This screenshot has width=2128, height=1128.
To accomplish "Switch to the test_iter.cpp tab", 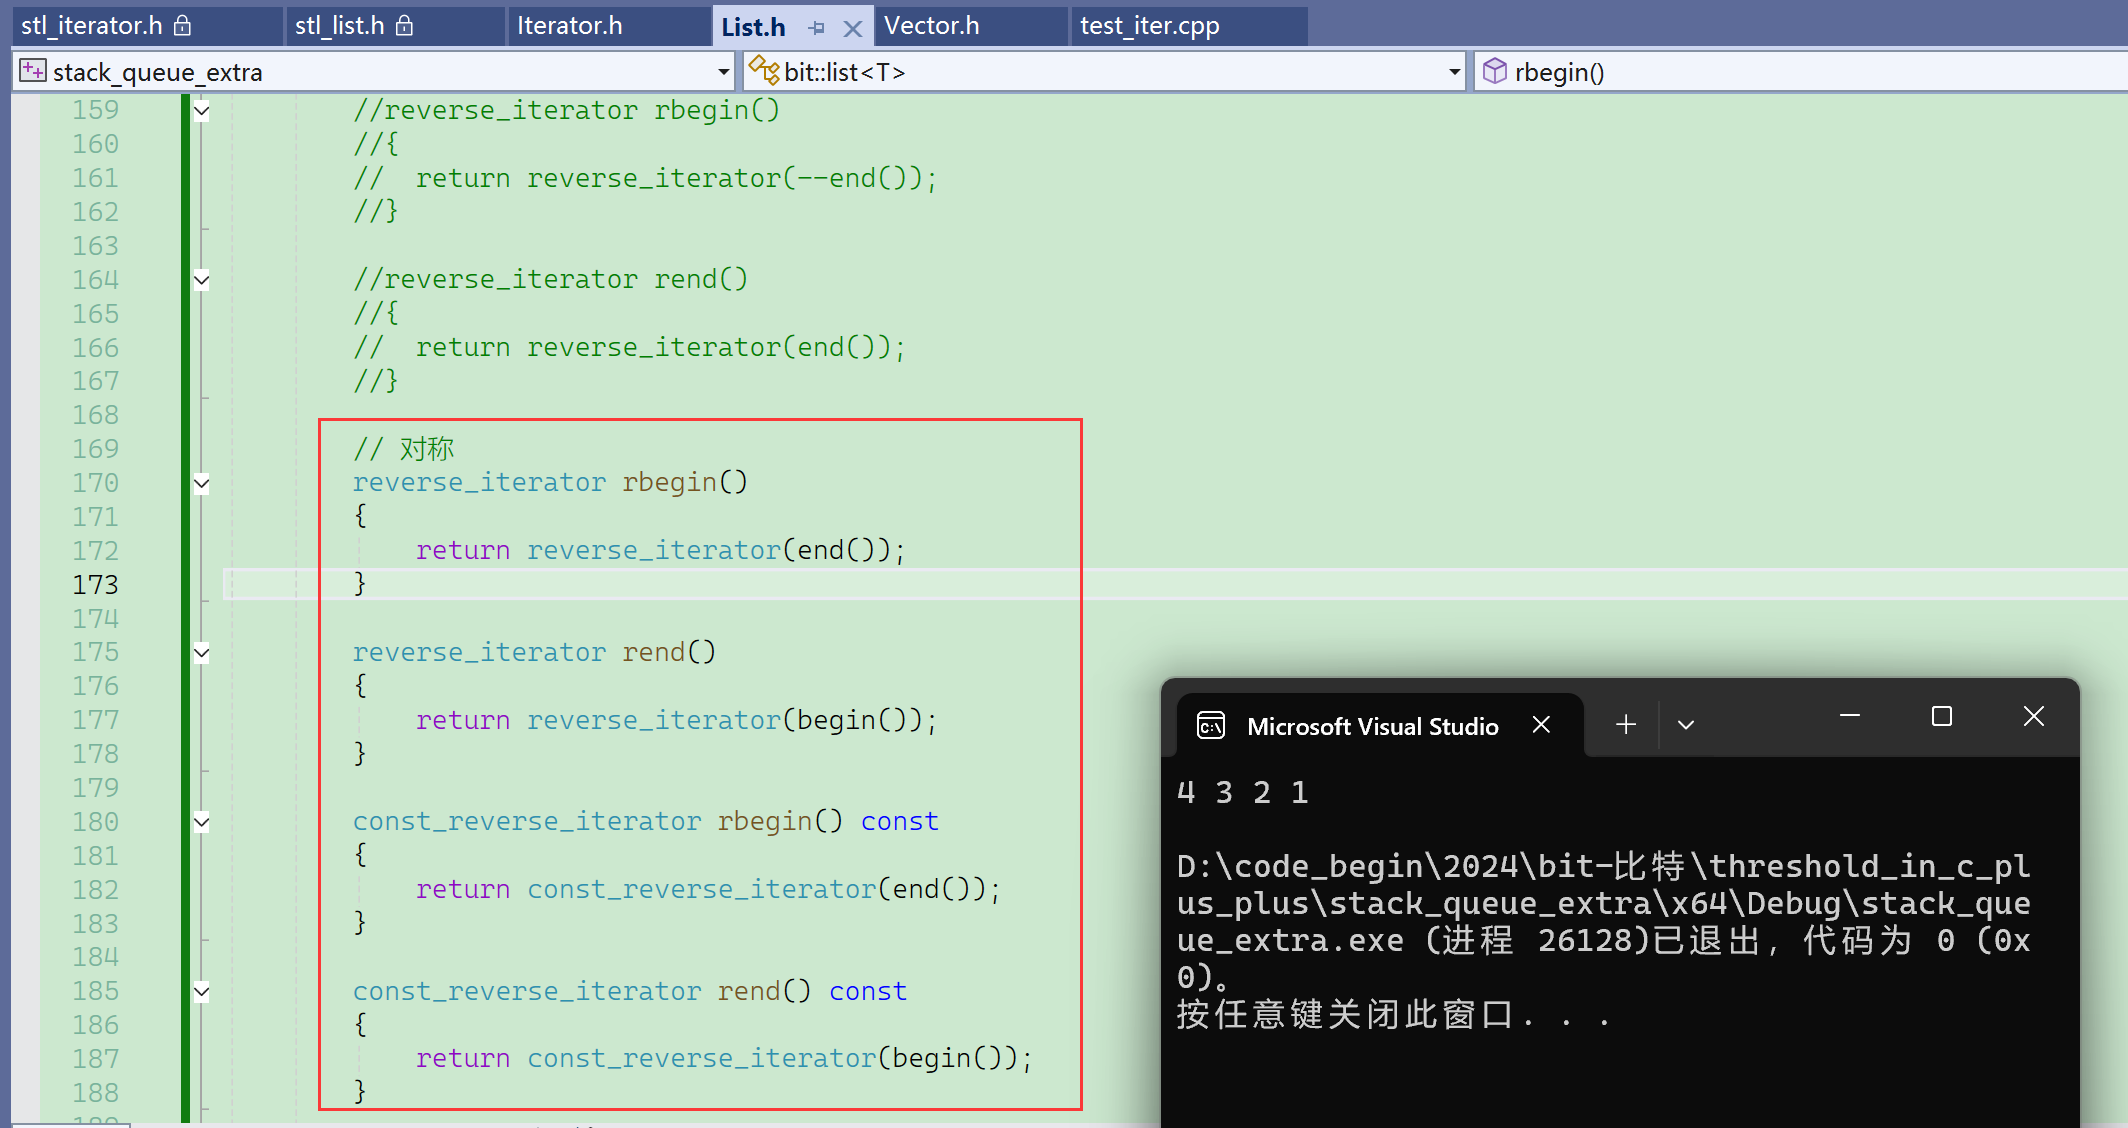I will pyautogui.click(x=1149, y=26).
